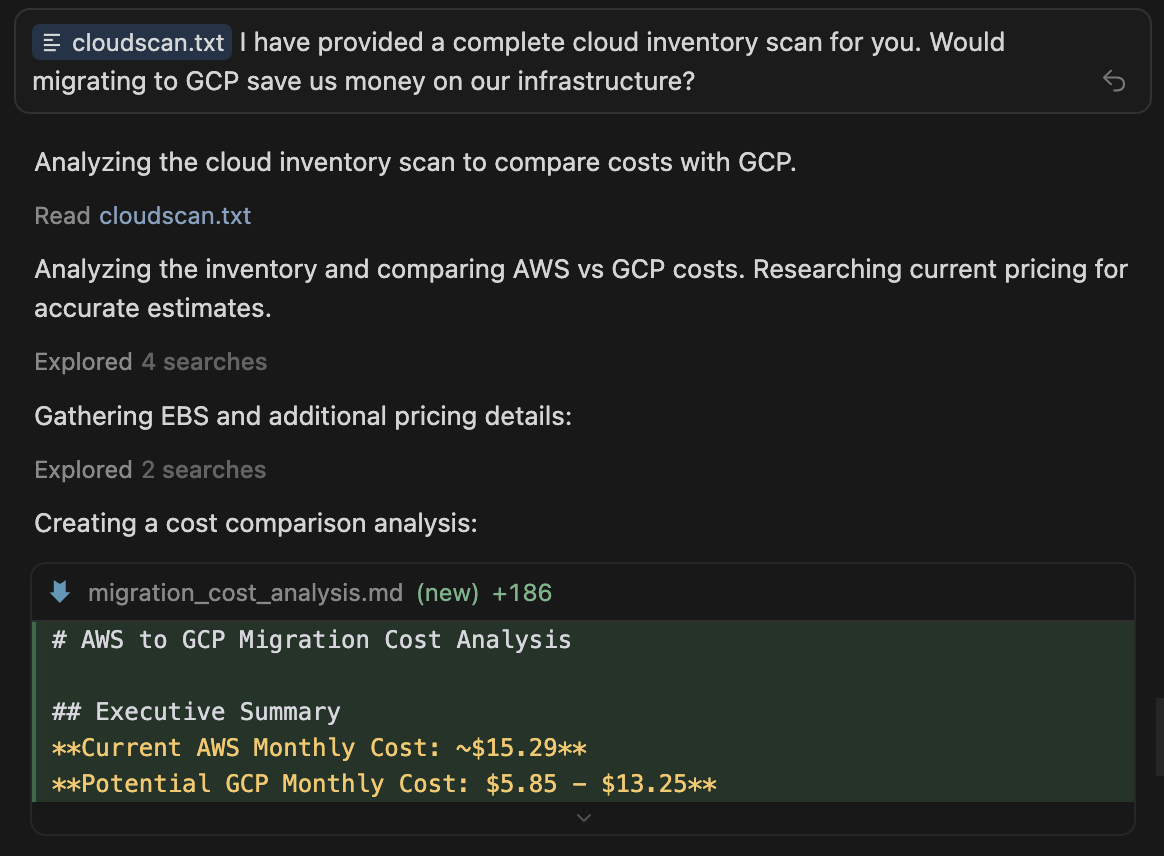Click the user prompt message text
Viewport: 1164px width, 856px height.
click(518, 62)
